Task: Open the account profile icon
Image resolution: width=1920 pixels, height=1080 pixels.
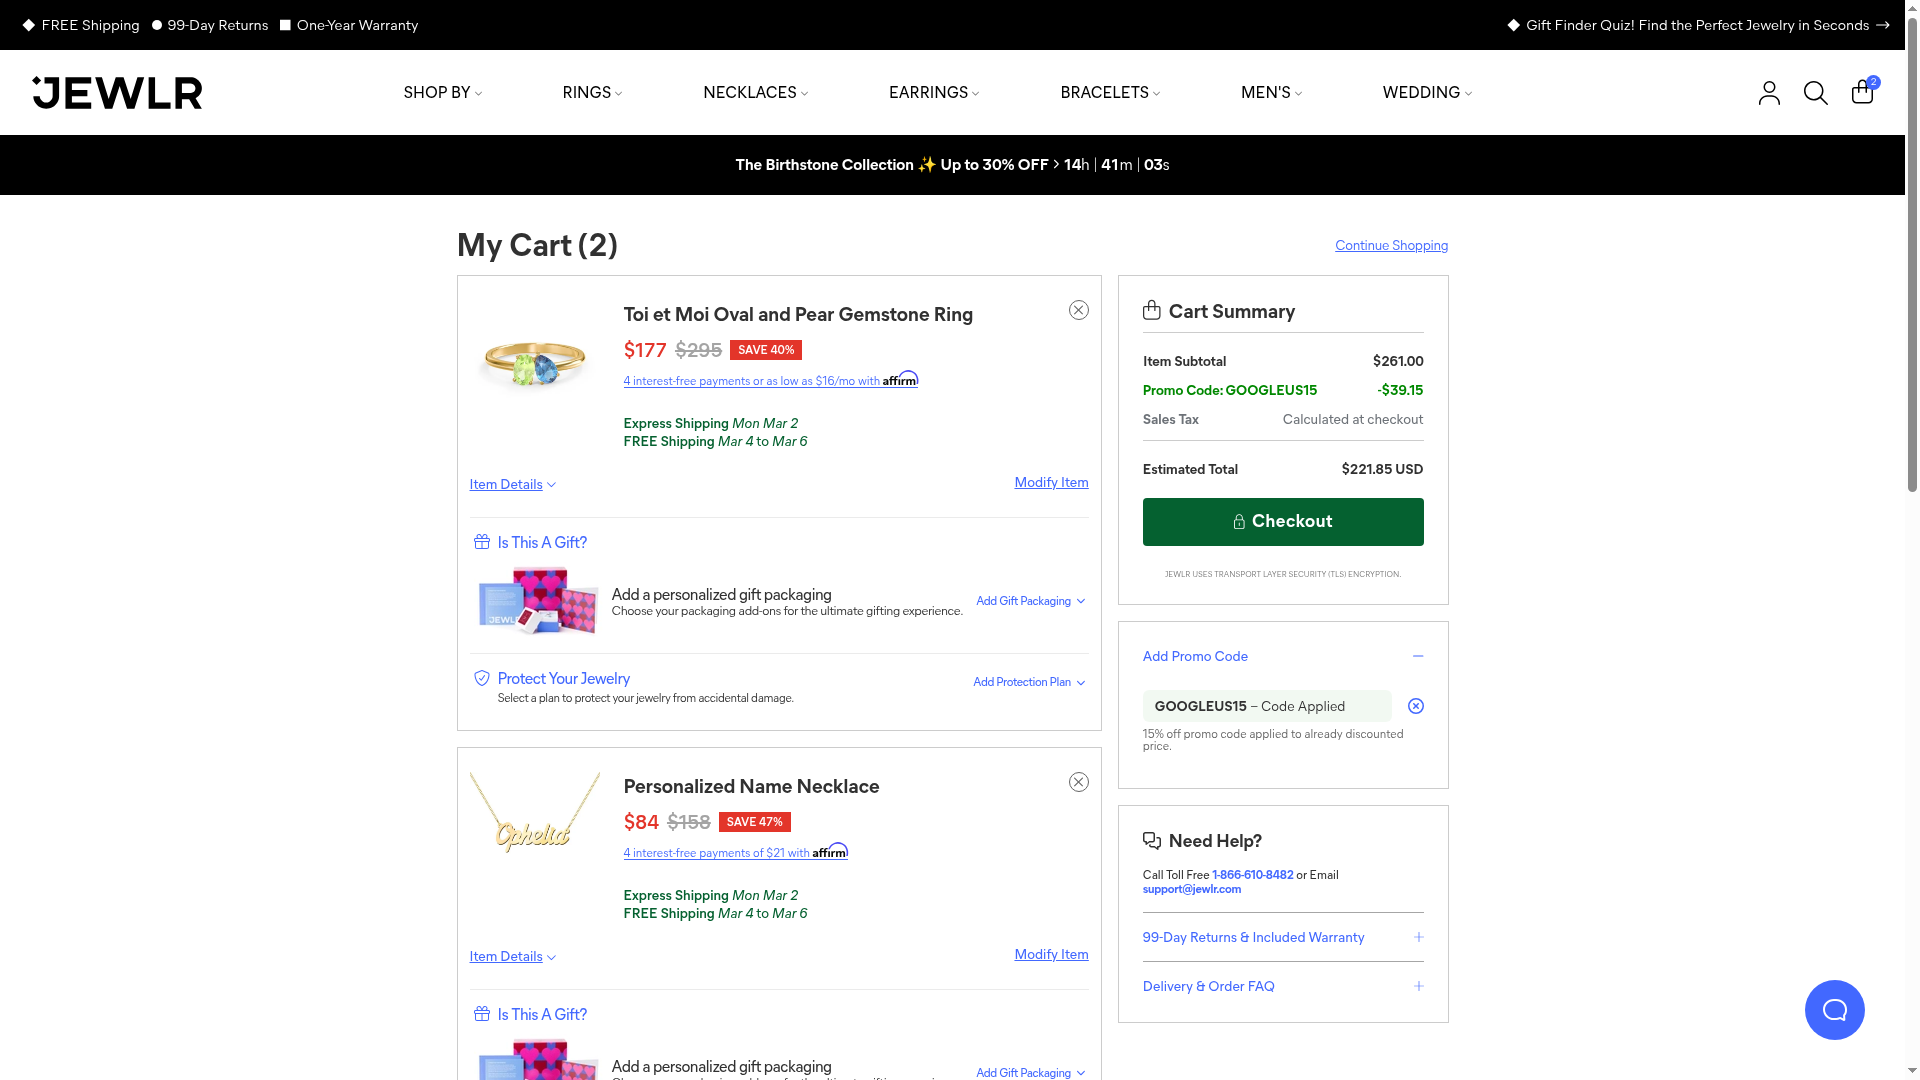Action: (1769, 93)
